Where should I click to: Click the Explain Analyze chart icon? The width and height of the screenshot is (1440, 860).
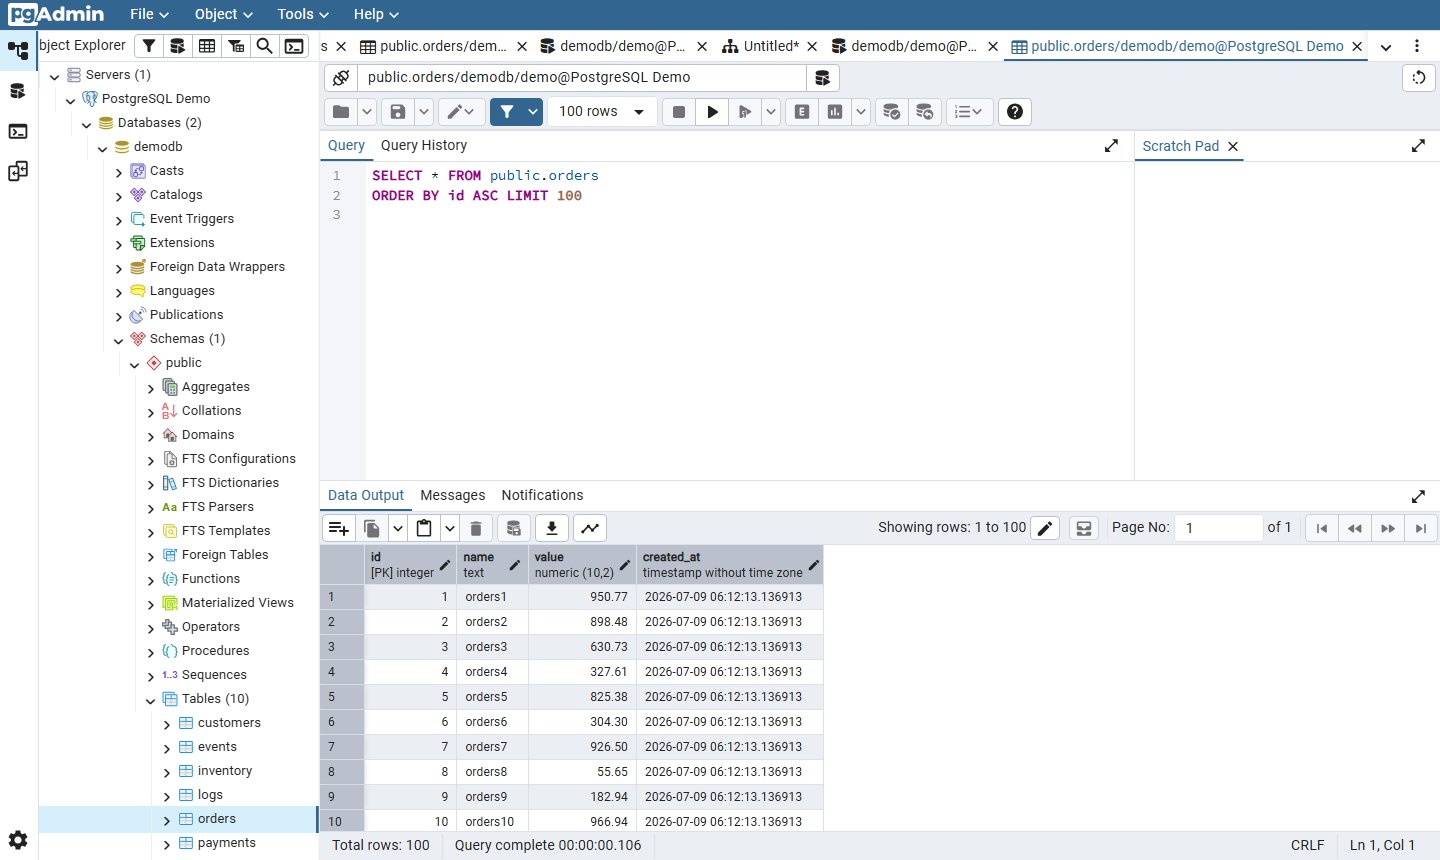(835, 112)
